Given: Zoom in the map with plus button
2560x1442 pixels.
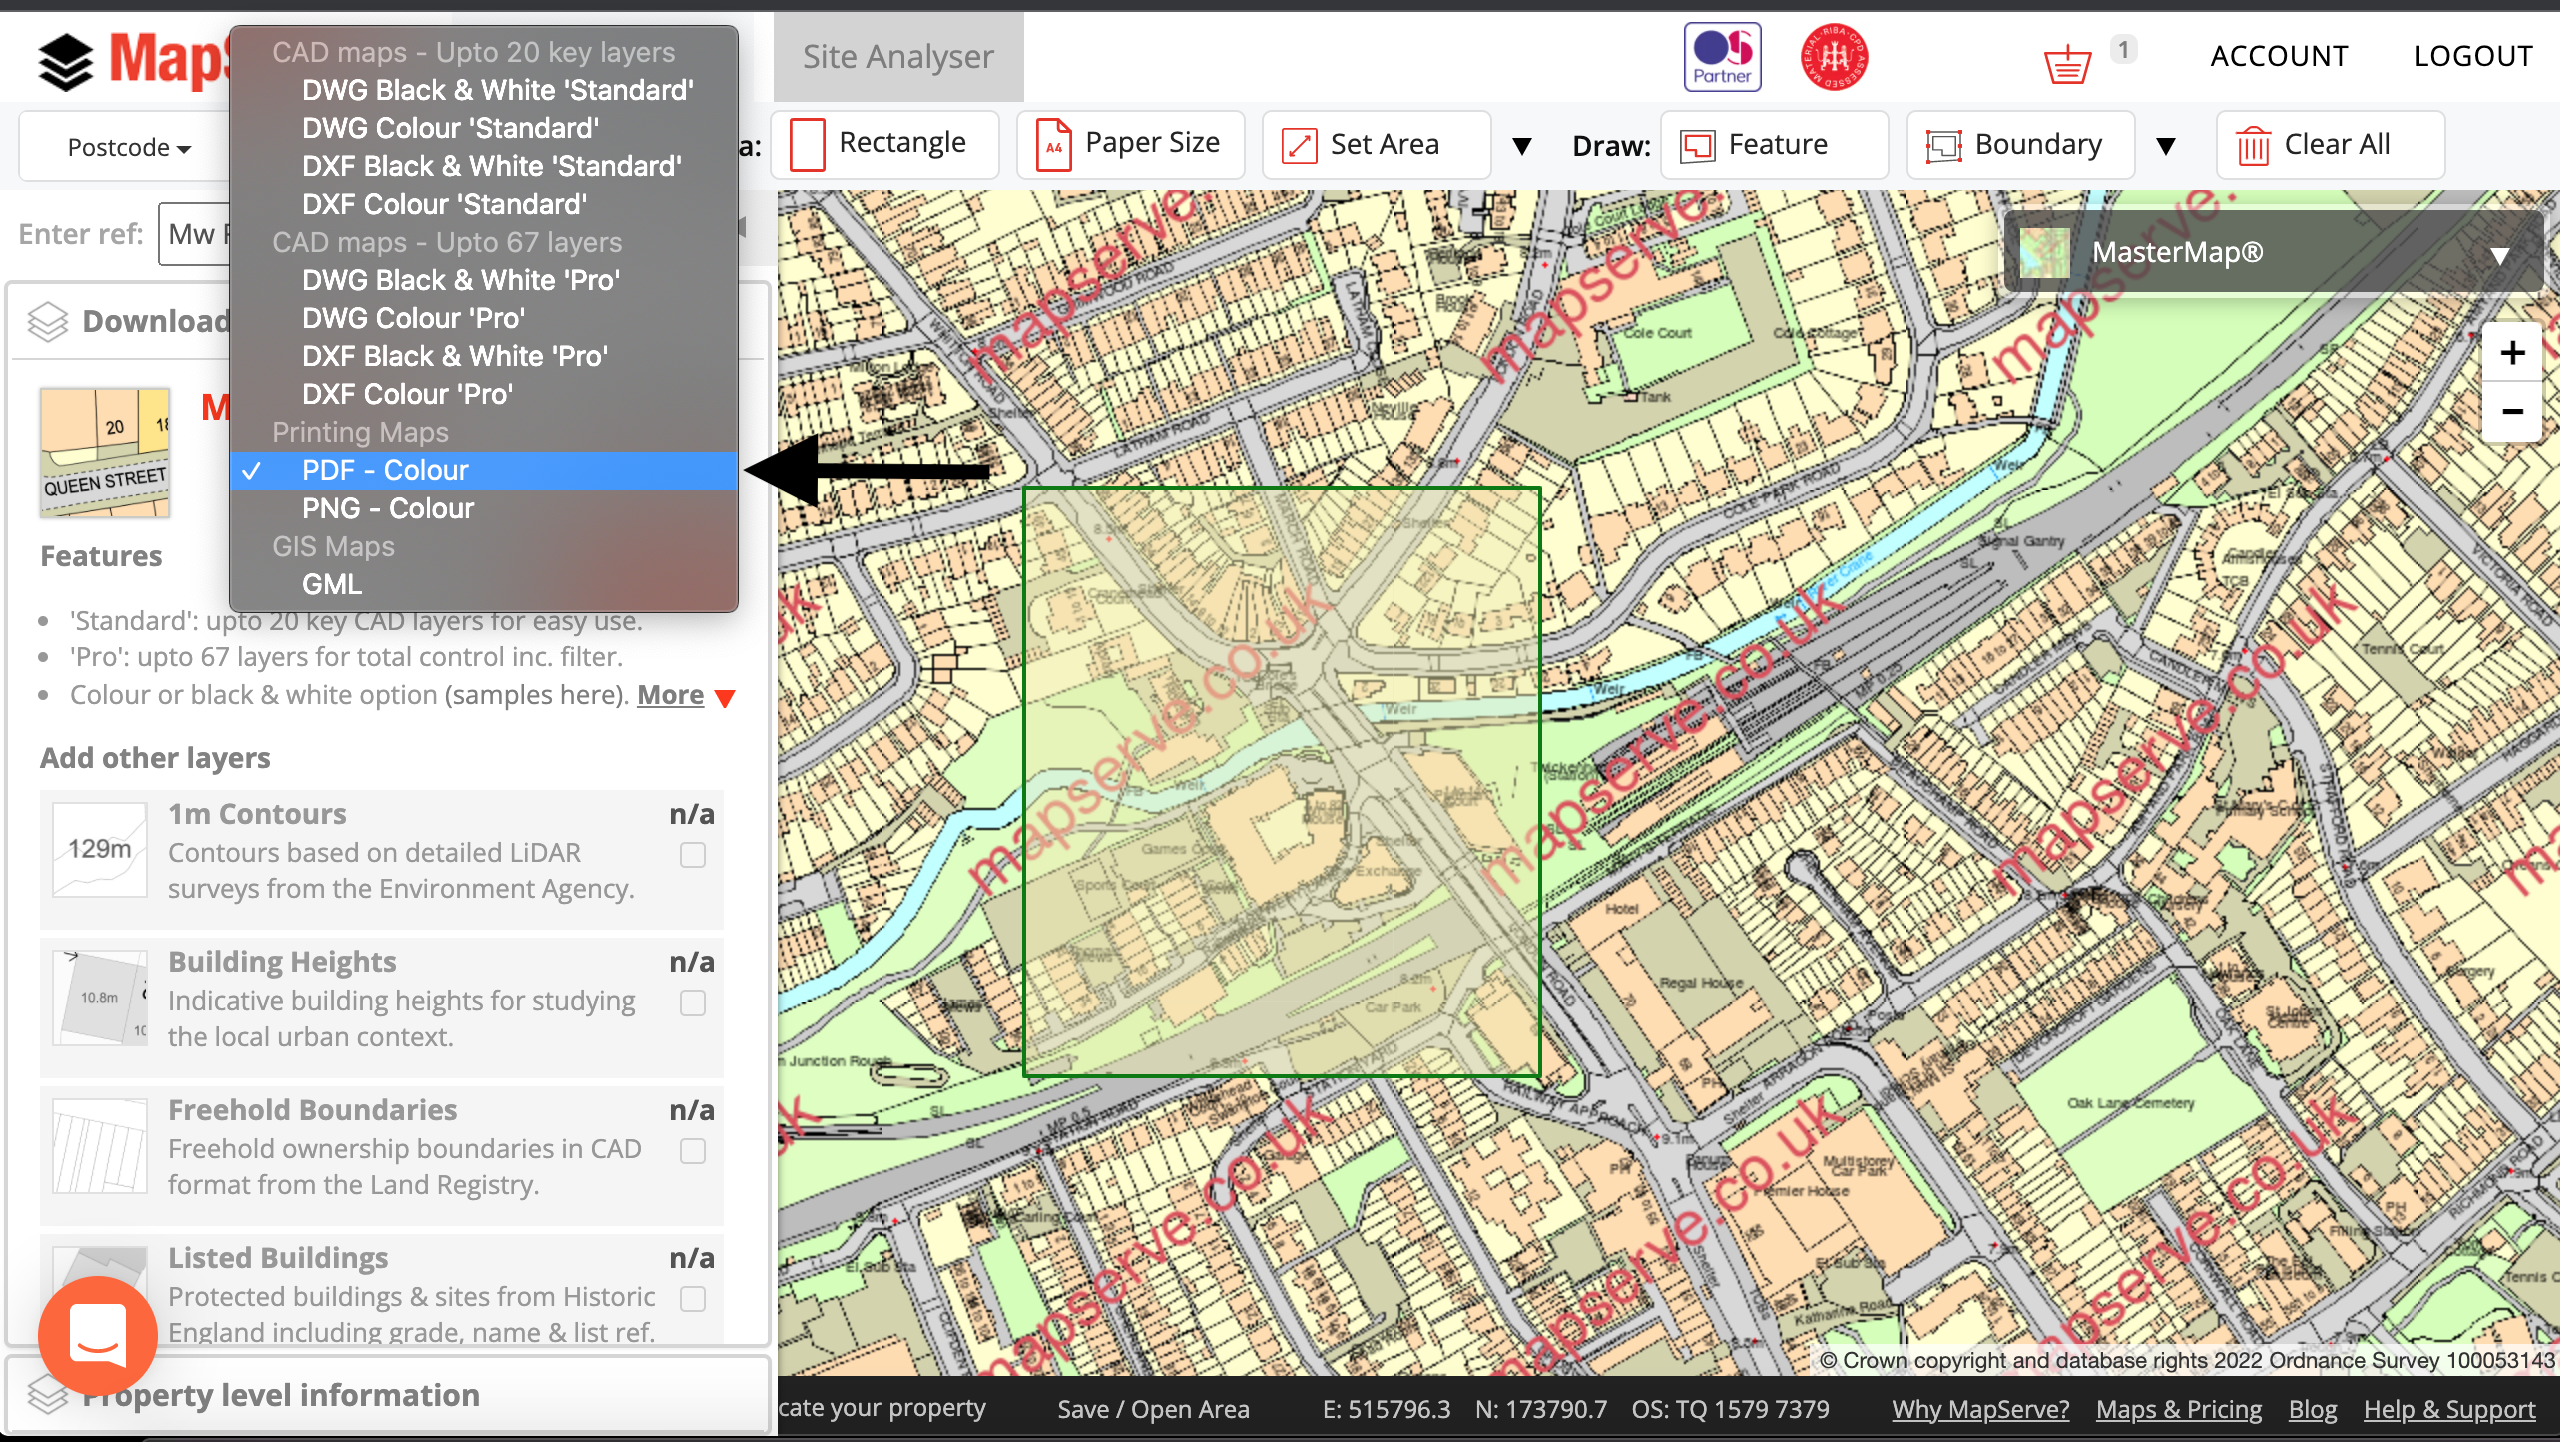Looking at the screenshot, I should click(x=2512, y=352).
